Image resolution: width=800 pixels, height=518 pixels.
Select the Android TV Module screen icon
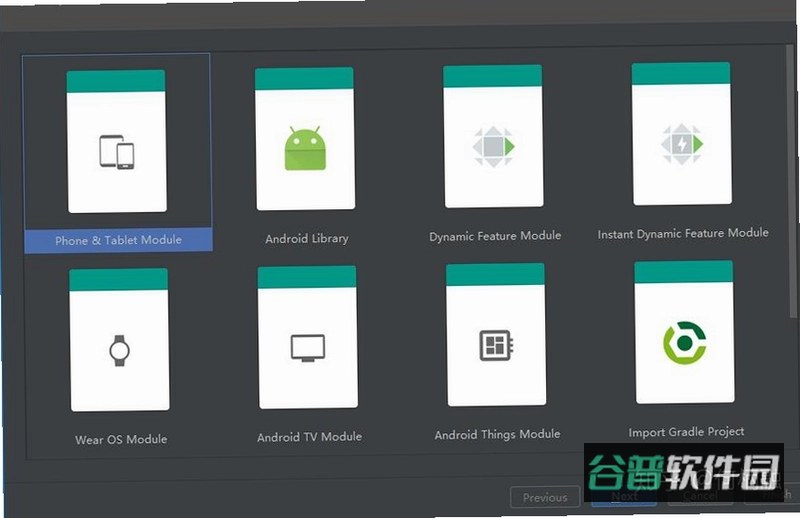[x=308, y=348]
